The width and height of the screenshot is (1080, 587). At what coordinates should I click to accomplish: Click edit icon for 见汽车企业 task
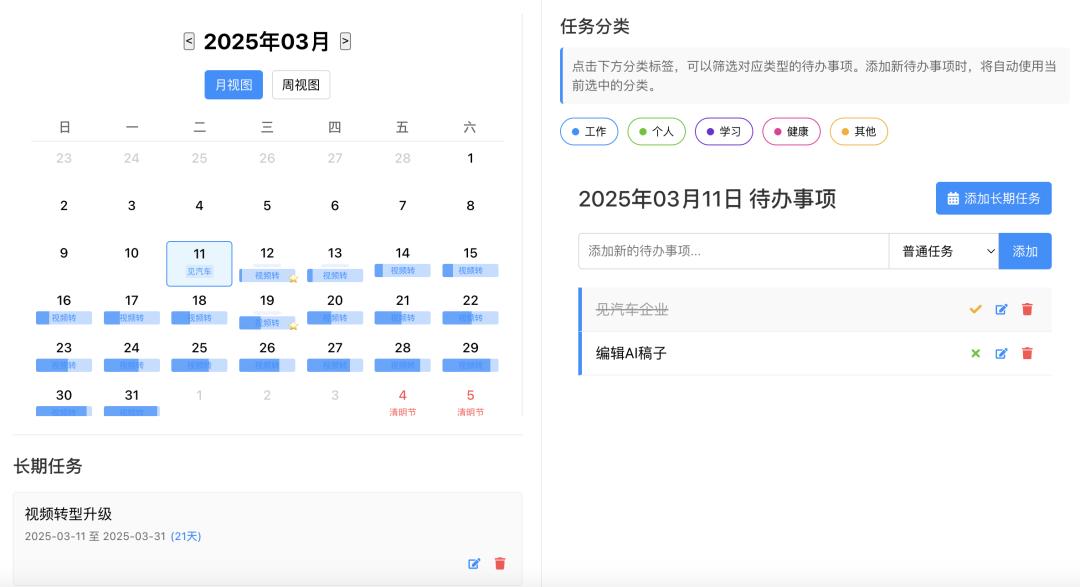1001,310
